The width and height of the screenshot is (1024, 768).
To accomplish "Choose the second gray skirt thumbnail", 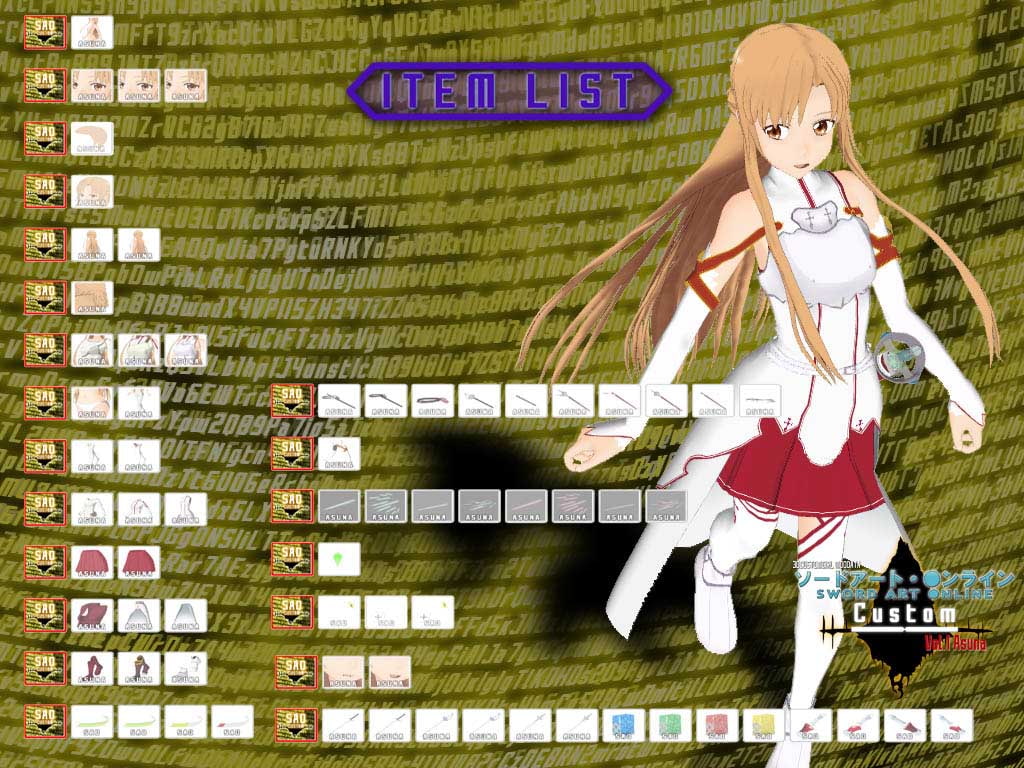I will [185, 616].
